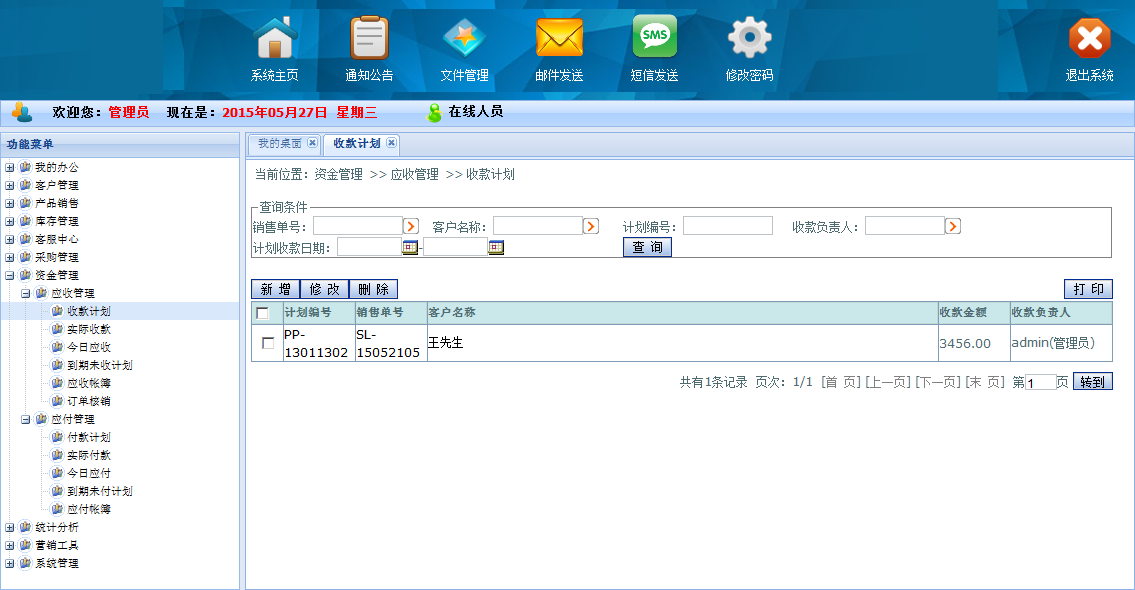Toggle the select-all checkbox in table header
The image size is (1135, 590).
click(x=263, y=313)
